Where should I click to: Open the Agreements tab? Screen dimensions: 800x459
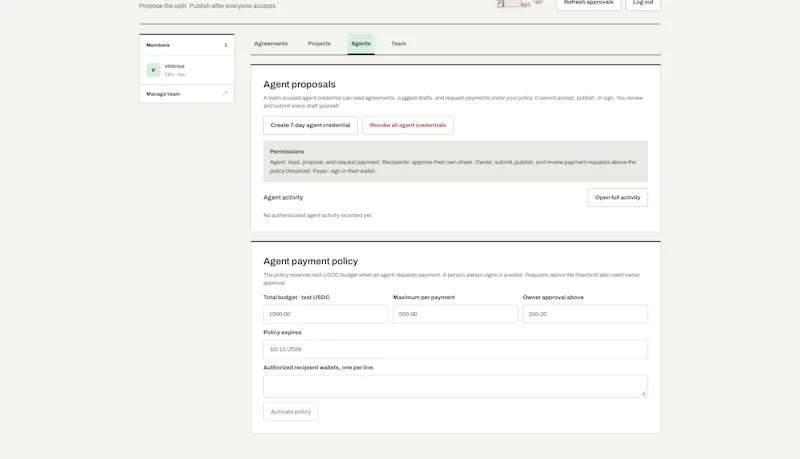pyautogui.click(x=270, y=44)
